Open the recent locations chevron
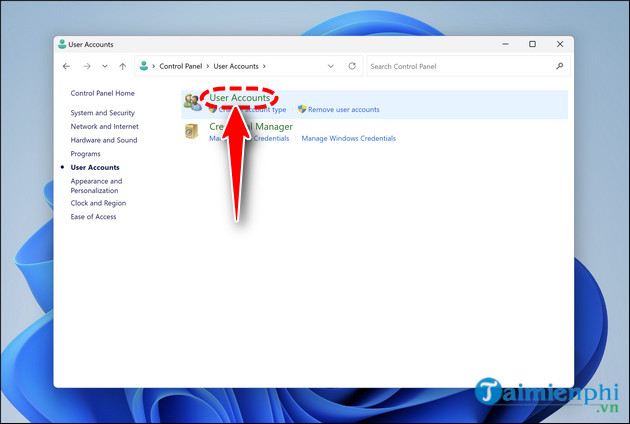The image size is (630, 424). coord(105,66)
